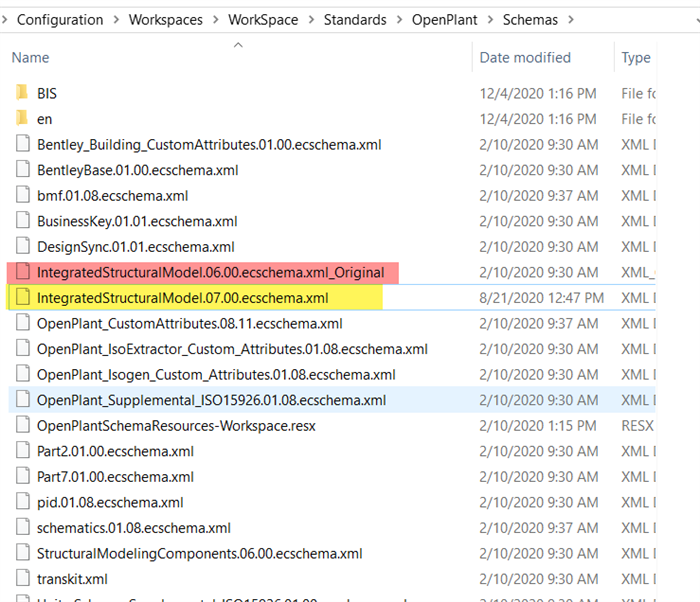Select Bentley_Building_CustomAttributes.01.00.ecschema.xml file name

tap(209, 145)
